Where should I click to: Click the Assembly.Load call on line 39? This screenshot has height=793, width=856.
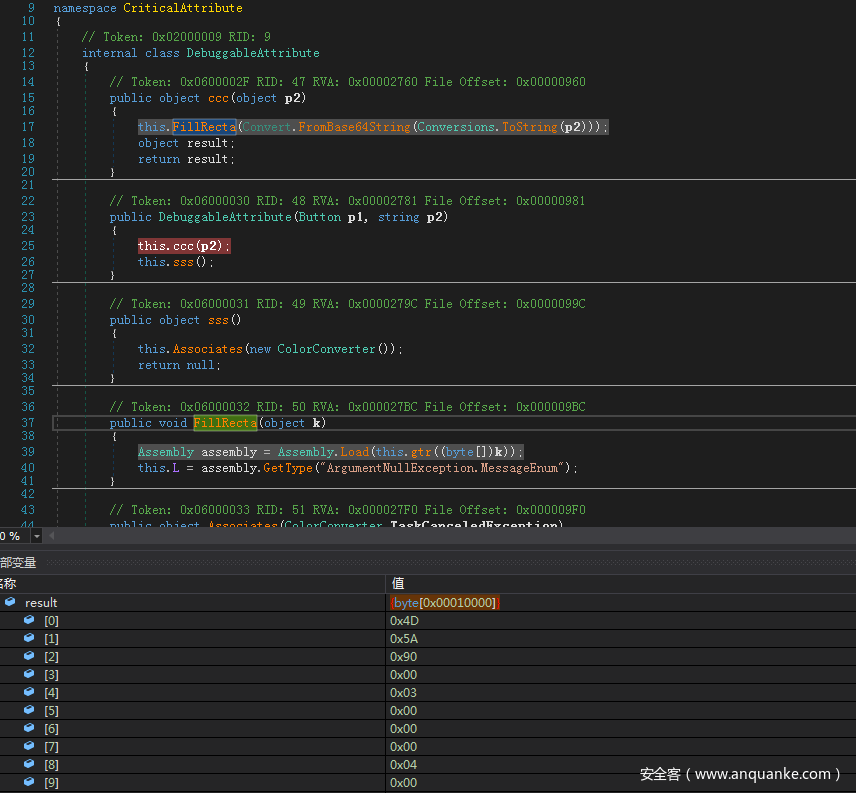click(323, 452)
